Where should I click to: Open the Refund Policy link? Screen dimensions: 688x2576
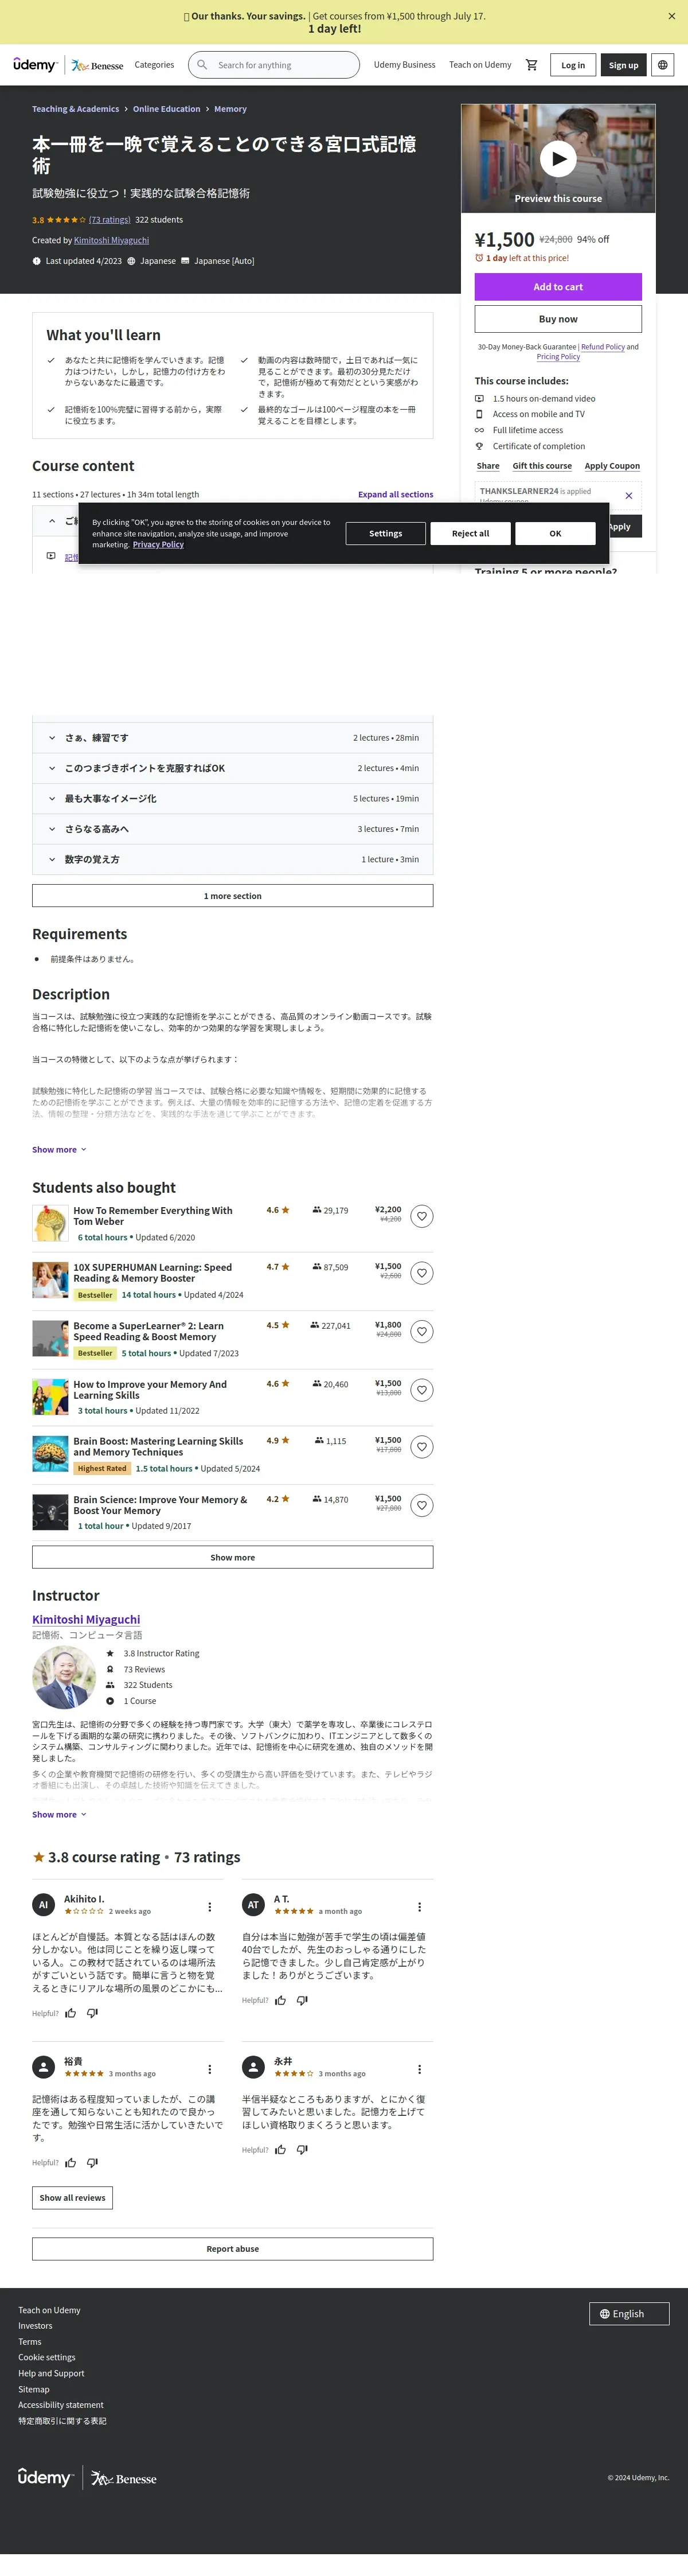point(603,347)
